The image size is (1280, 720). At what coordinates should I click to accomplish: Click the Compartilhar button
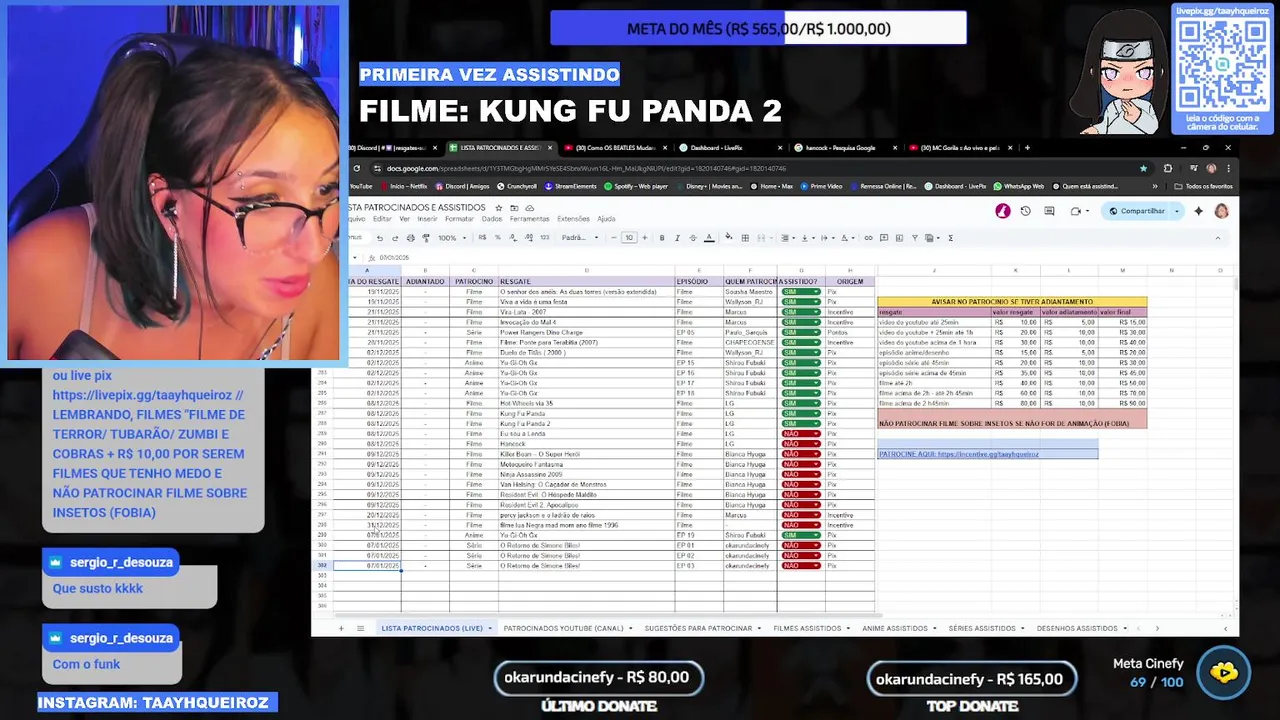tap(1137, 211)
